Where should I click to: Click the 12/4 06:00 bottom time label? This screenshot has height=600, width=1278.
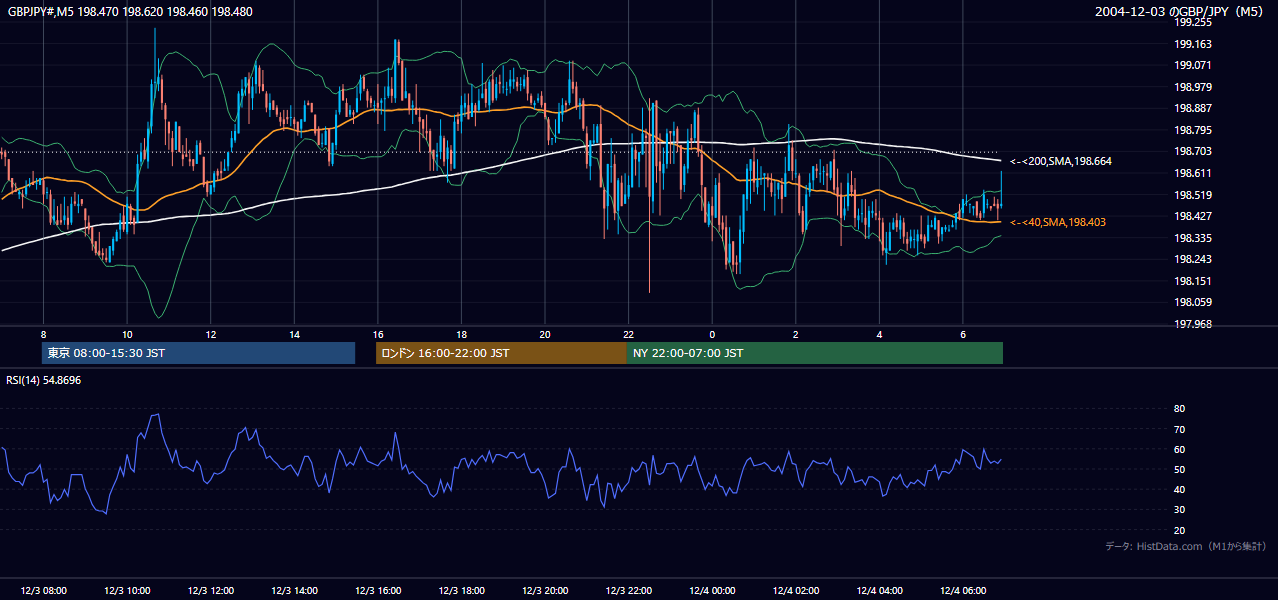pos(963,591)
